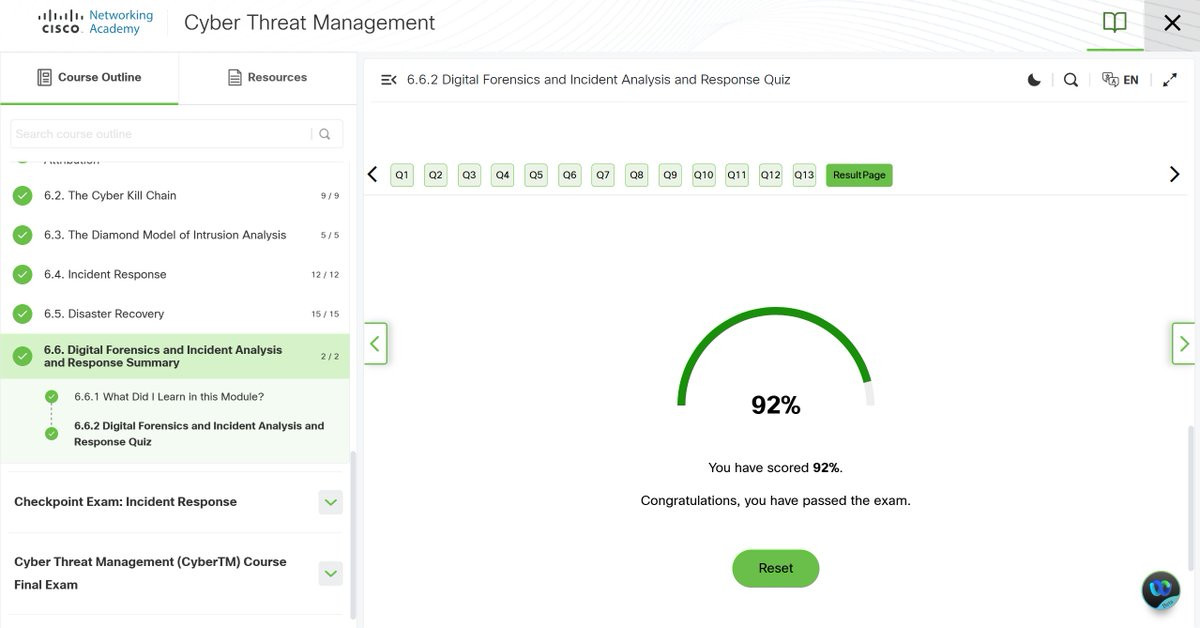Open 6.3. The Diamond Model of Intrusion Analysis
The height and width of the screenshot is (628, 1200).
[x=165, y=235]
